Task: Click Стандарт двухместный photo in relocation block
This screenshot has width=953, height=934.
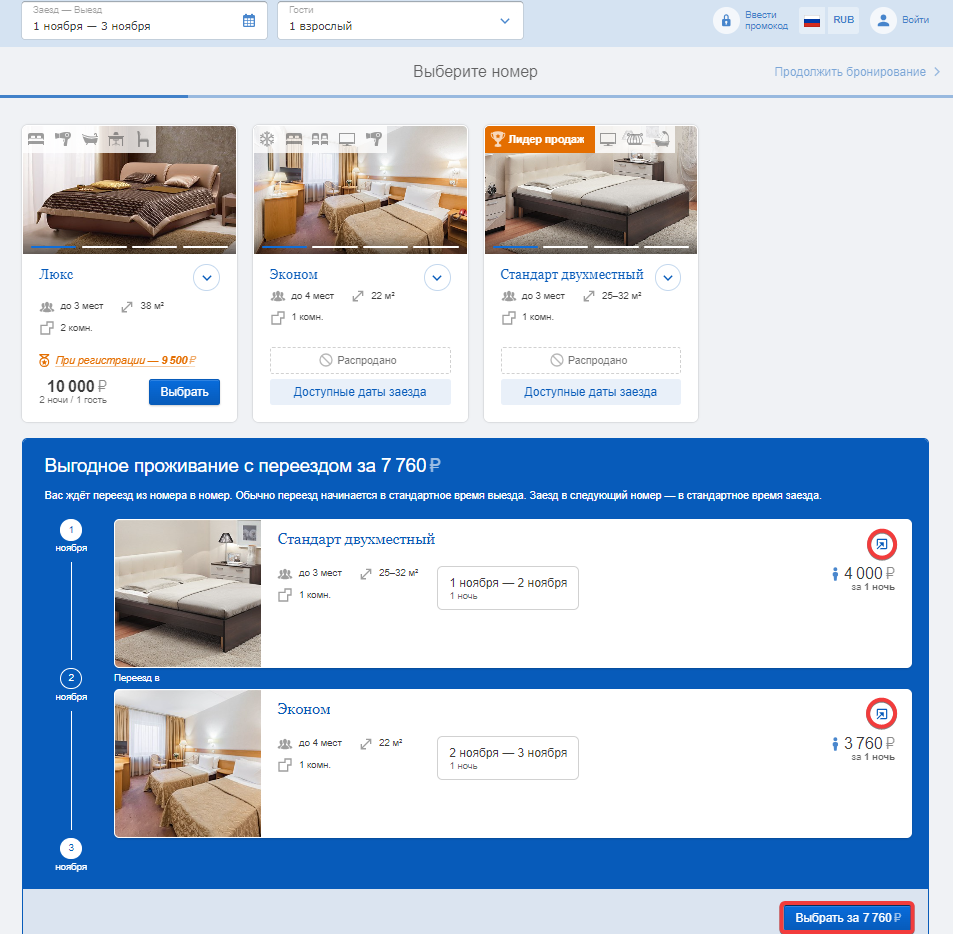Action: tap(188, 593)
